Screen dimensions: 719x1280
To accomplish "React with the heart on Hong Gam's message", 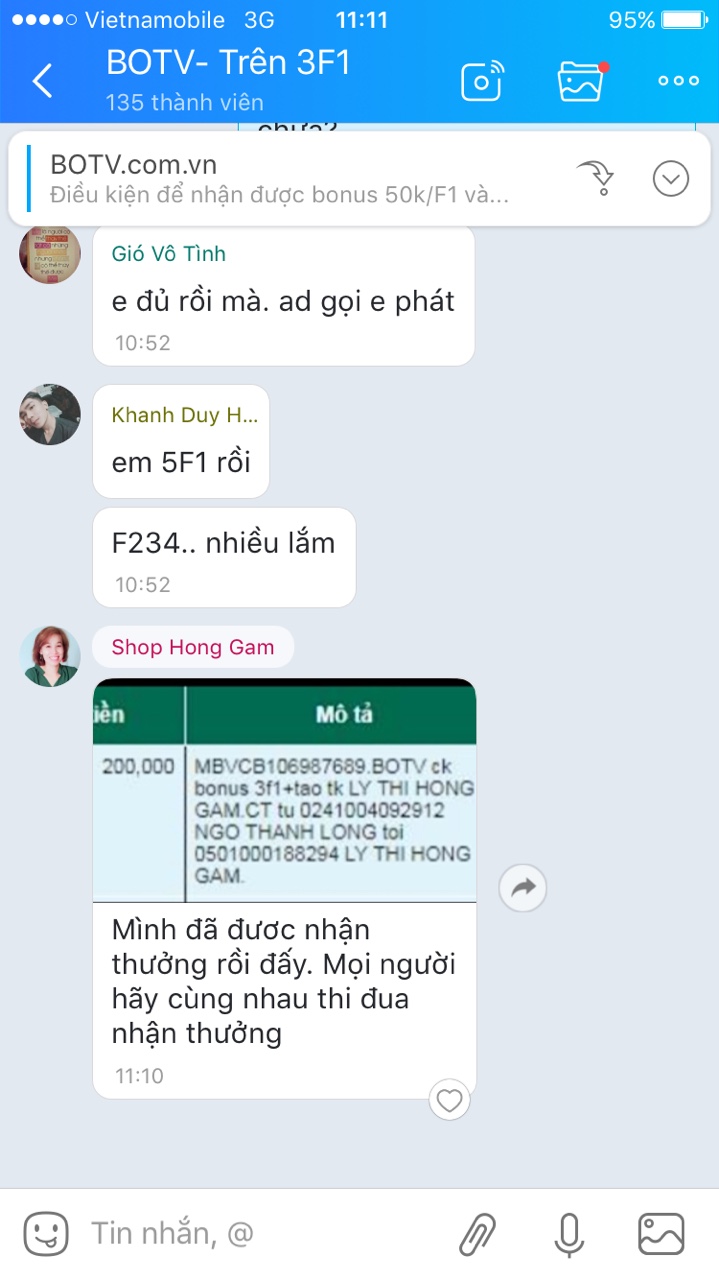I will [x=450, y=1100].
